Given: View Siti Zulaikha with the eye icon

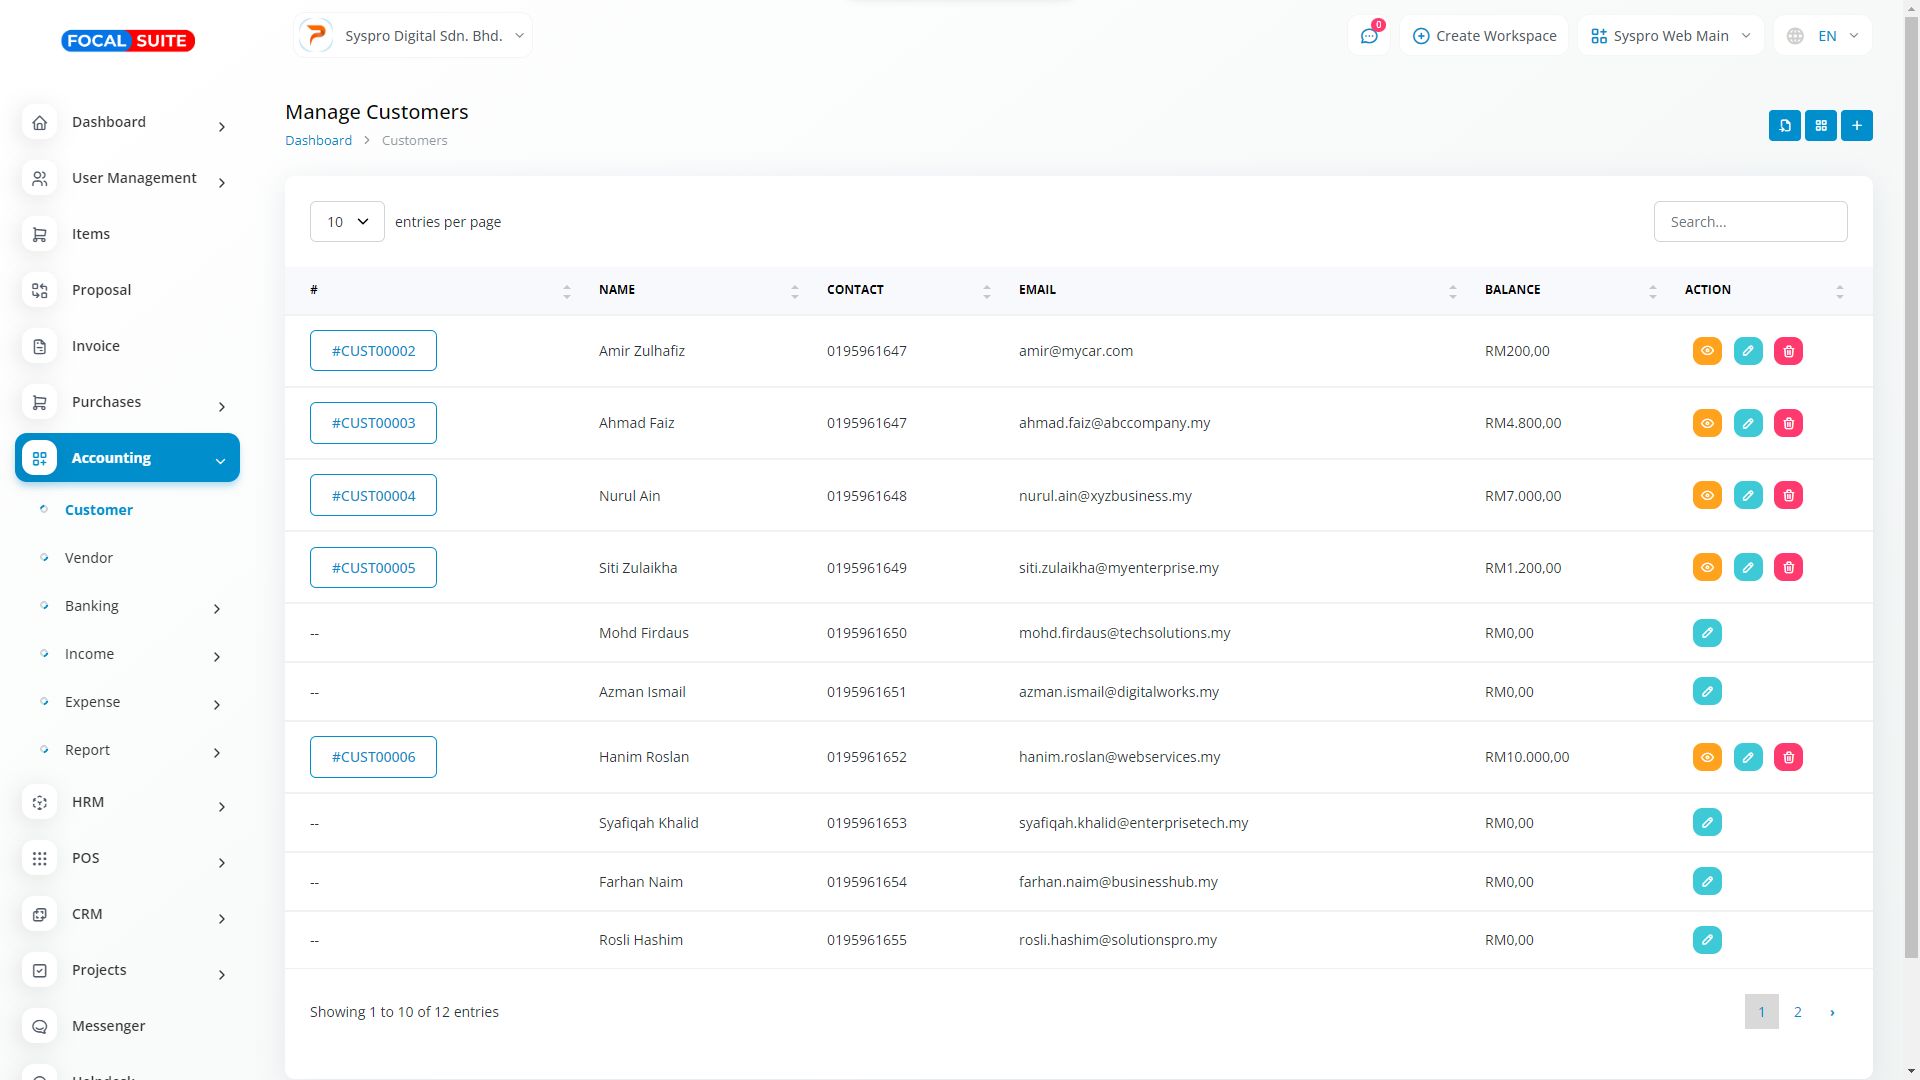Looking at the screenshot, I should coord(1707,568).
